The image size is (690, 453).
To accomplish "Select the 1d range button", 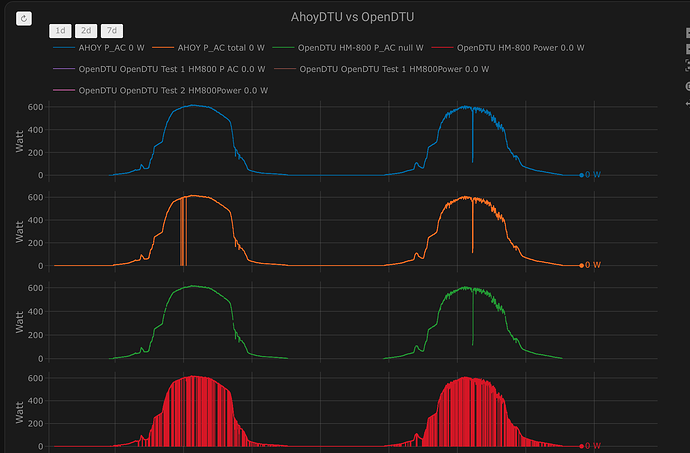I will pyautogui.click(x=60, y=30).
